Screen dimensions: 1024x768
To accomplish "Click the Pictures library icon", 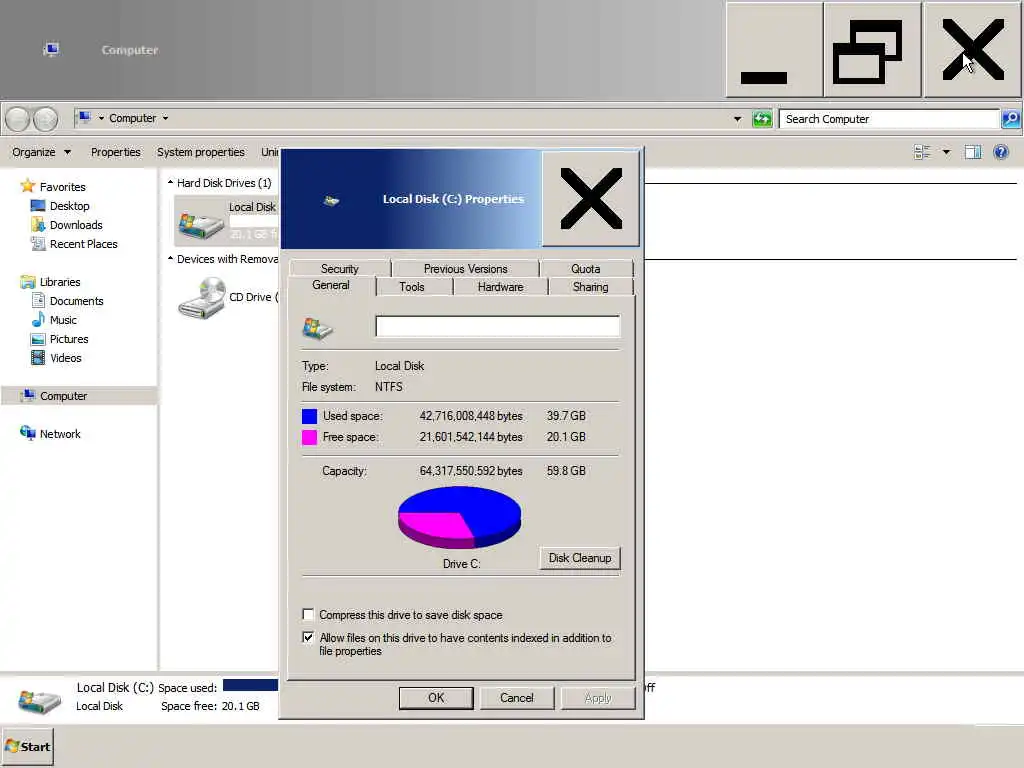I will (x=38, y=339).
